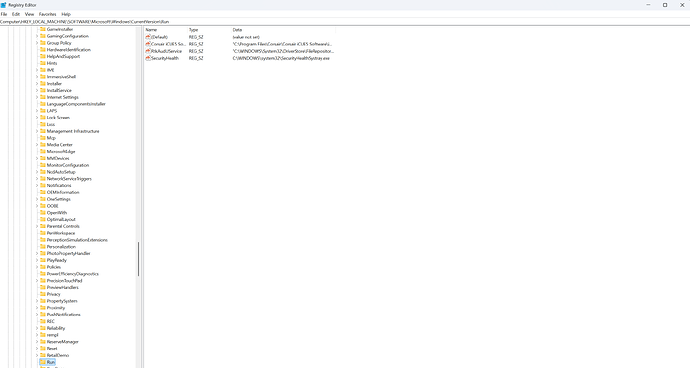The image size is (690, 368).
Task: Click the string icon beside the (Default) value
Action: [x=148, y=37]
